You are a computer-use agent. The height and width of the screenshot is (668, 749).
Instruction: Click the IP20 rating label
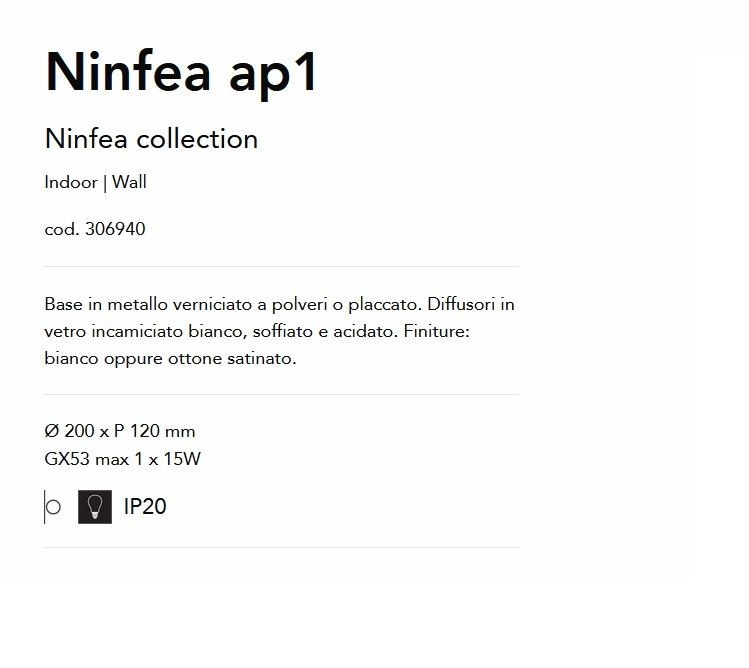pos(145,506)
